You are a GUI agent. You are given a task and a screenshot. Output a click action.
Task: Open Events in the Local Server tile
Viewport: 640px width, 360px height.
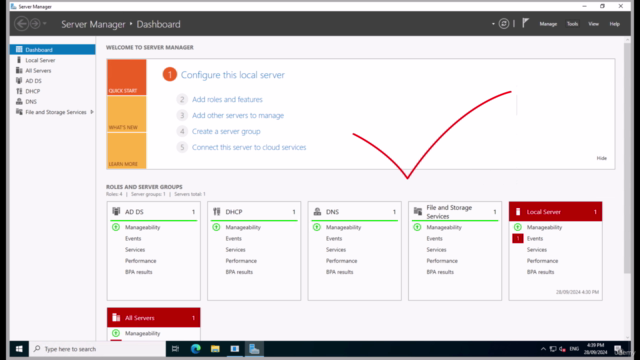pos(535,238)
